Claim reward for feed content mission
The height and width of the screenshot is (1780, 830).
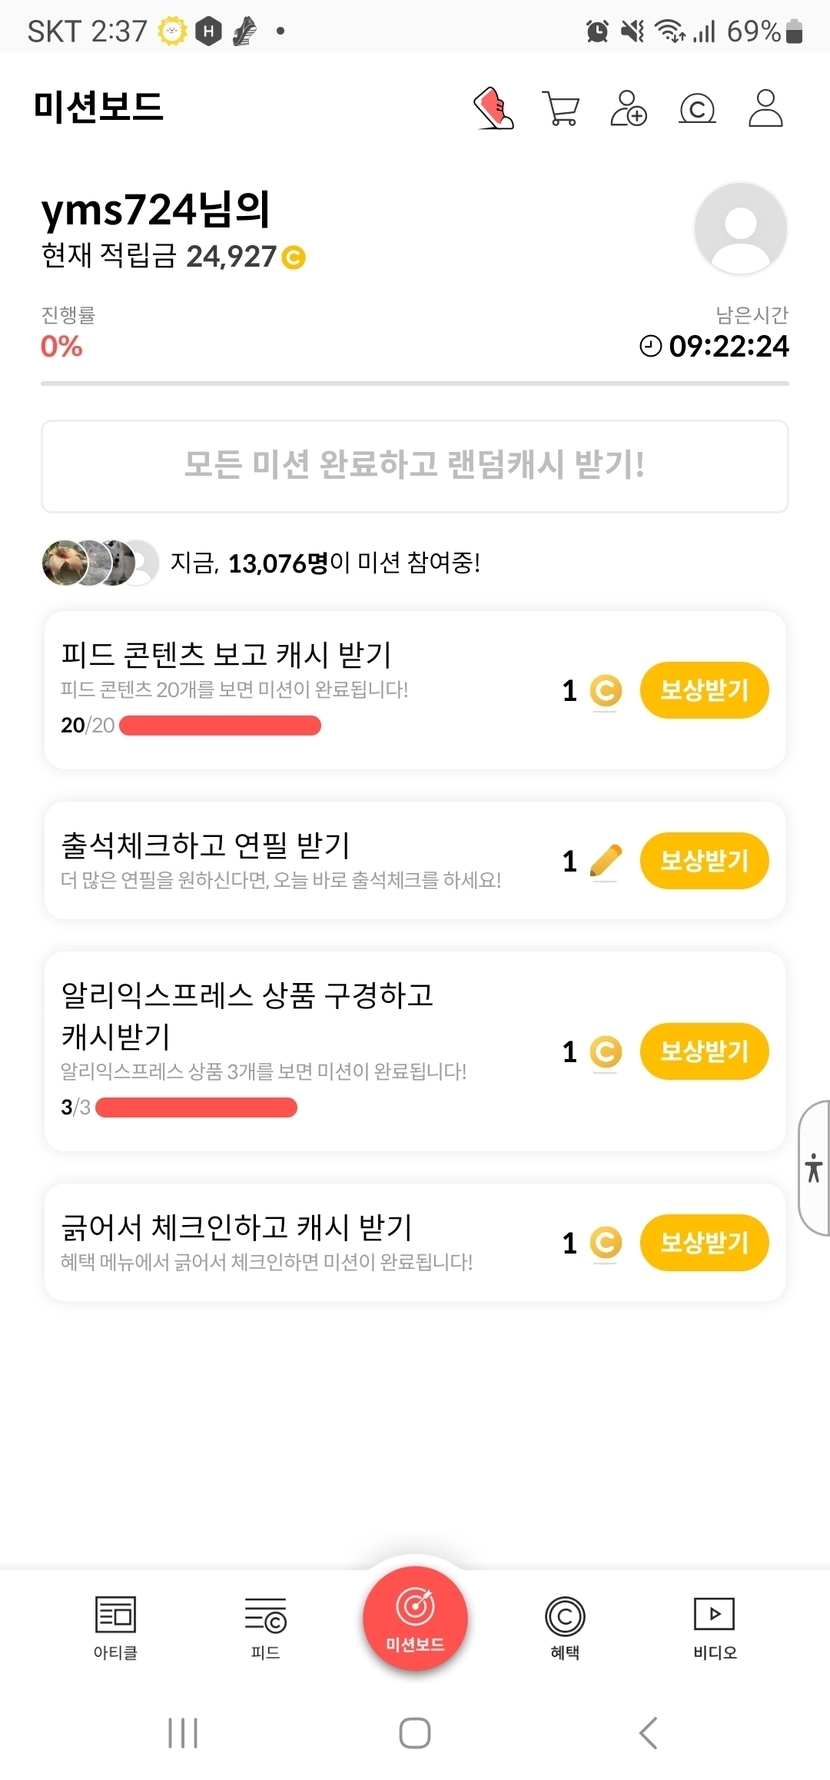coord(704,690)
